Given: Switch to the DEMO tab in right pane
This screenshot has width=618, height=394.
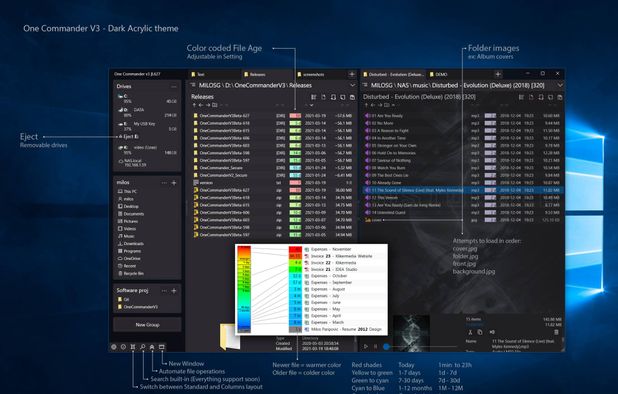Looking at the screenshot, I should click(458, 74).
